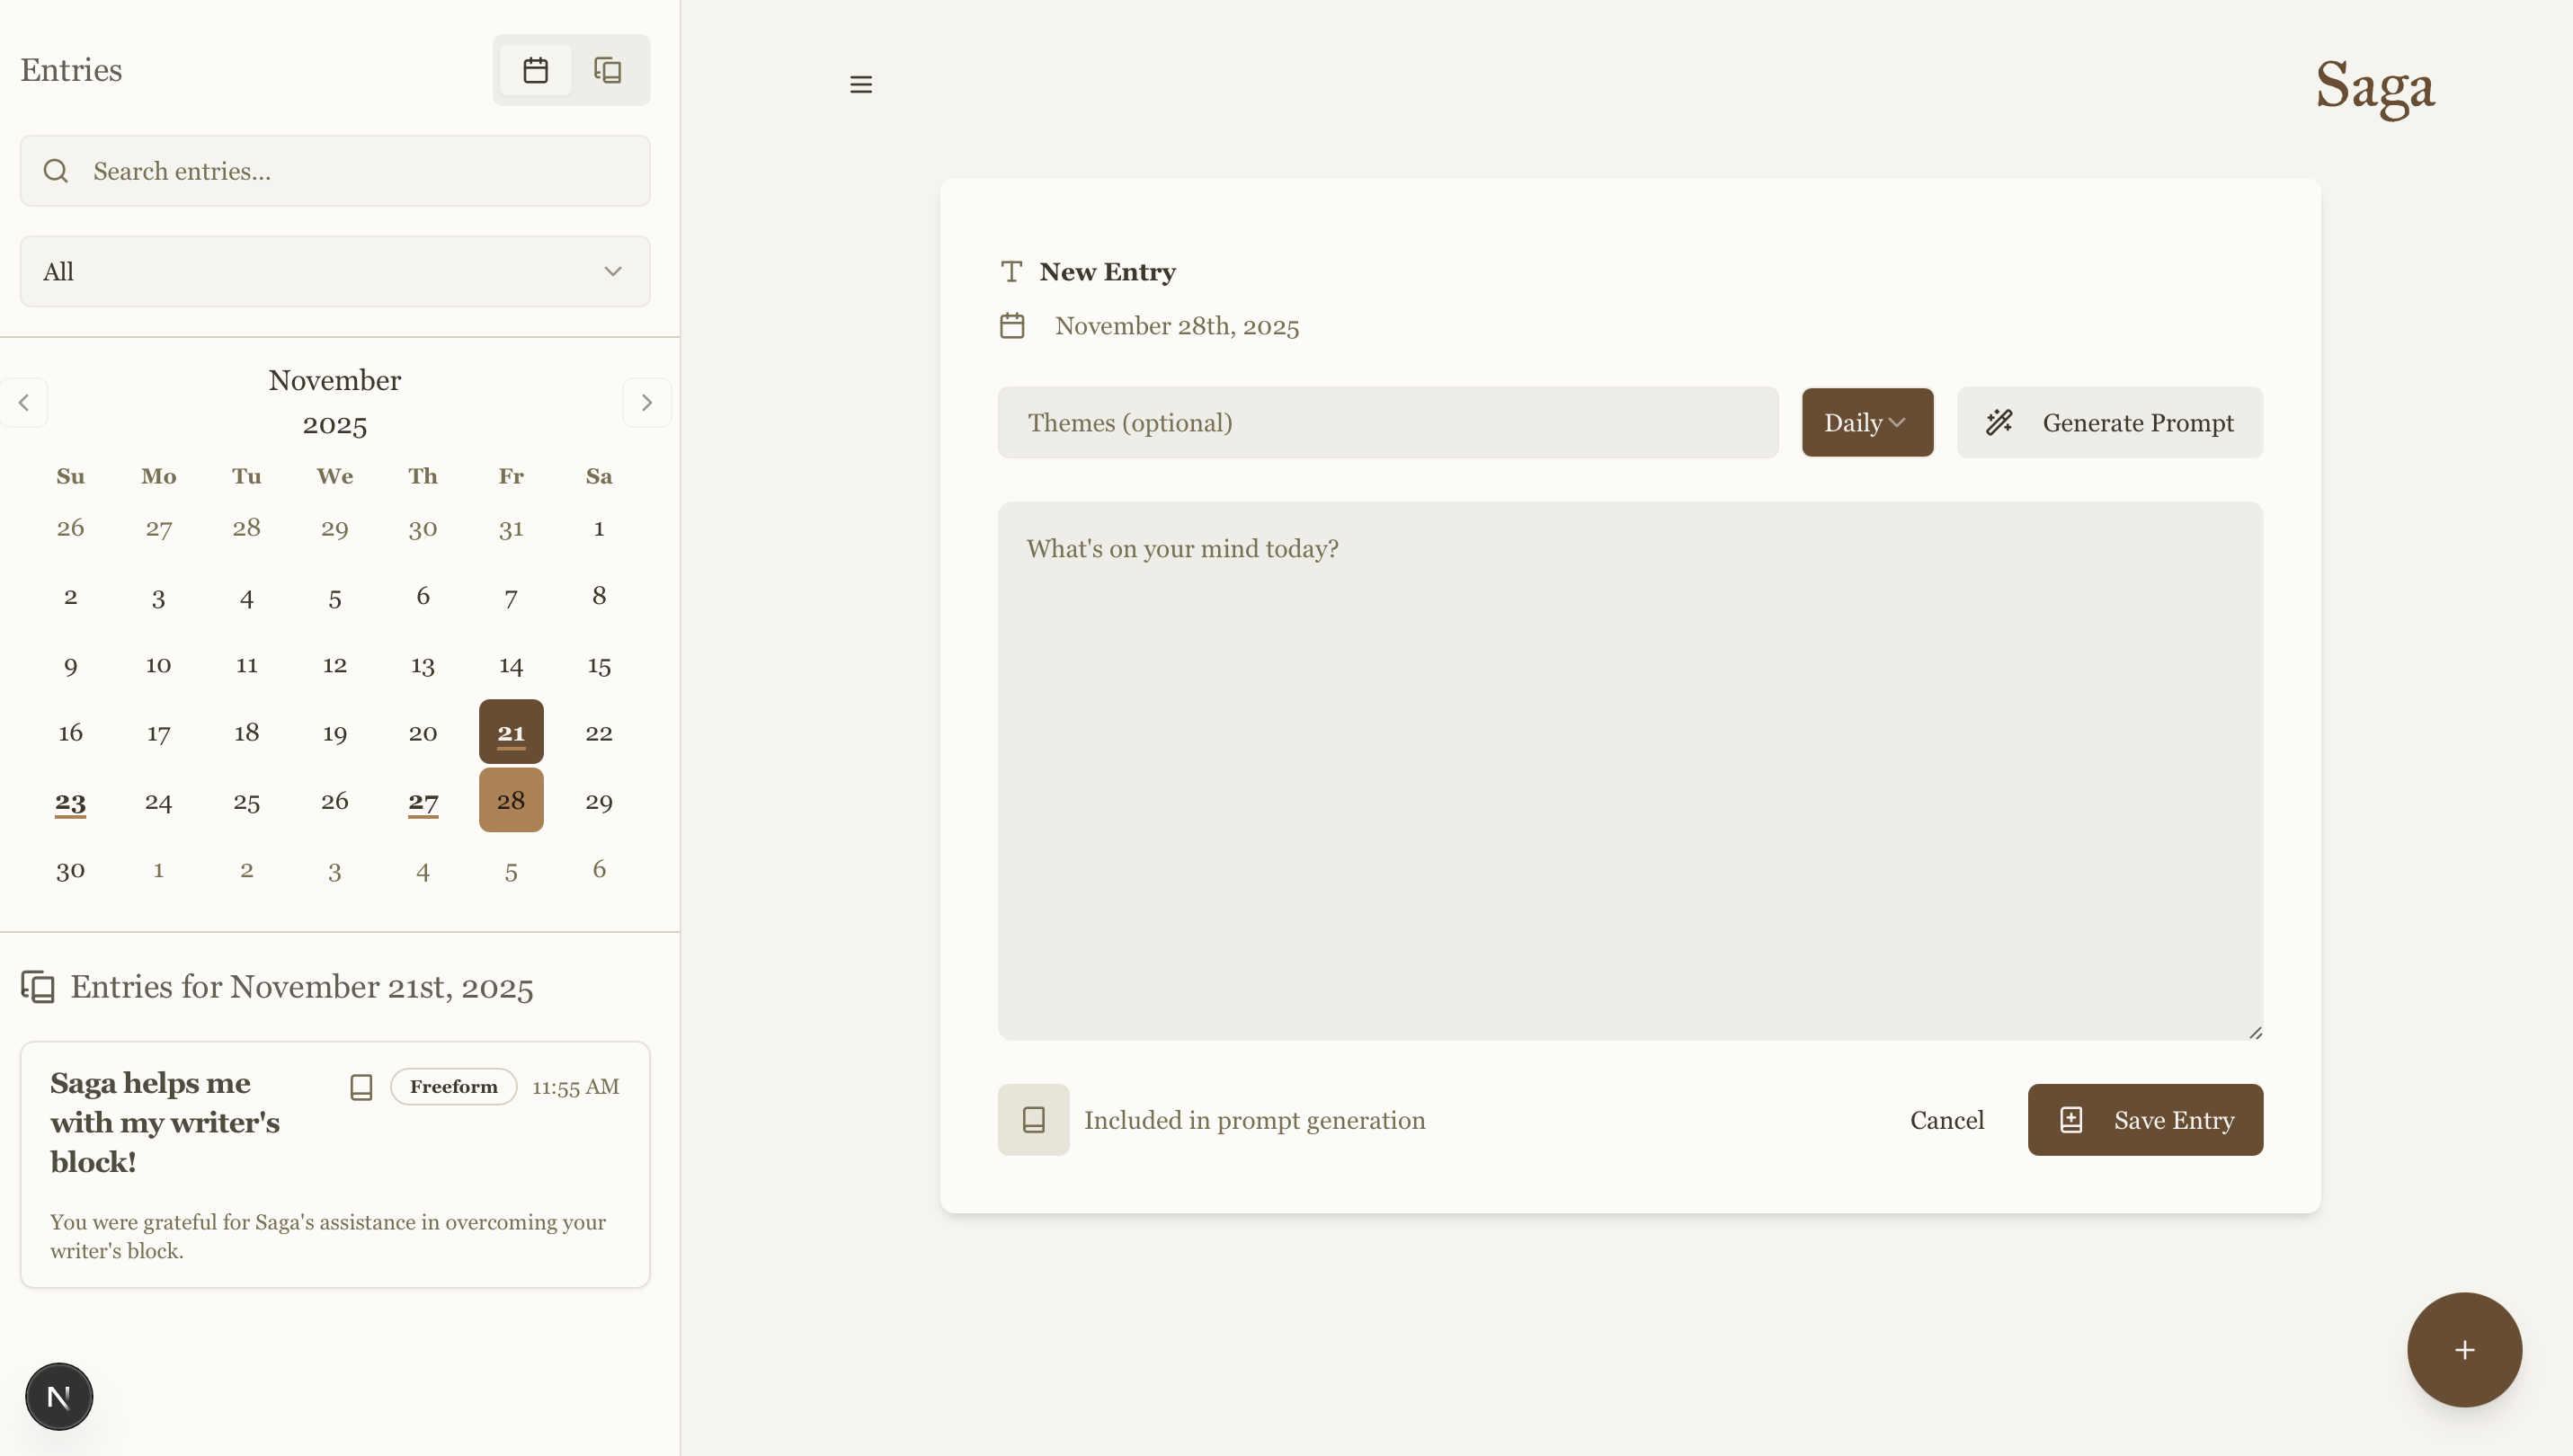Open the hamburger menu at the top
This screenshot has width=2573, height=1456.
862,84
